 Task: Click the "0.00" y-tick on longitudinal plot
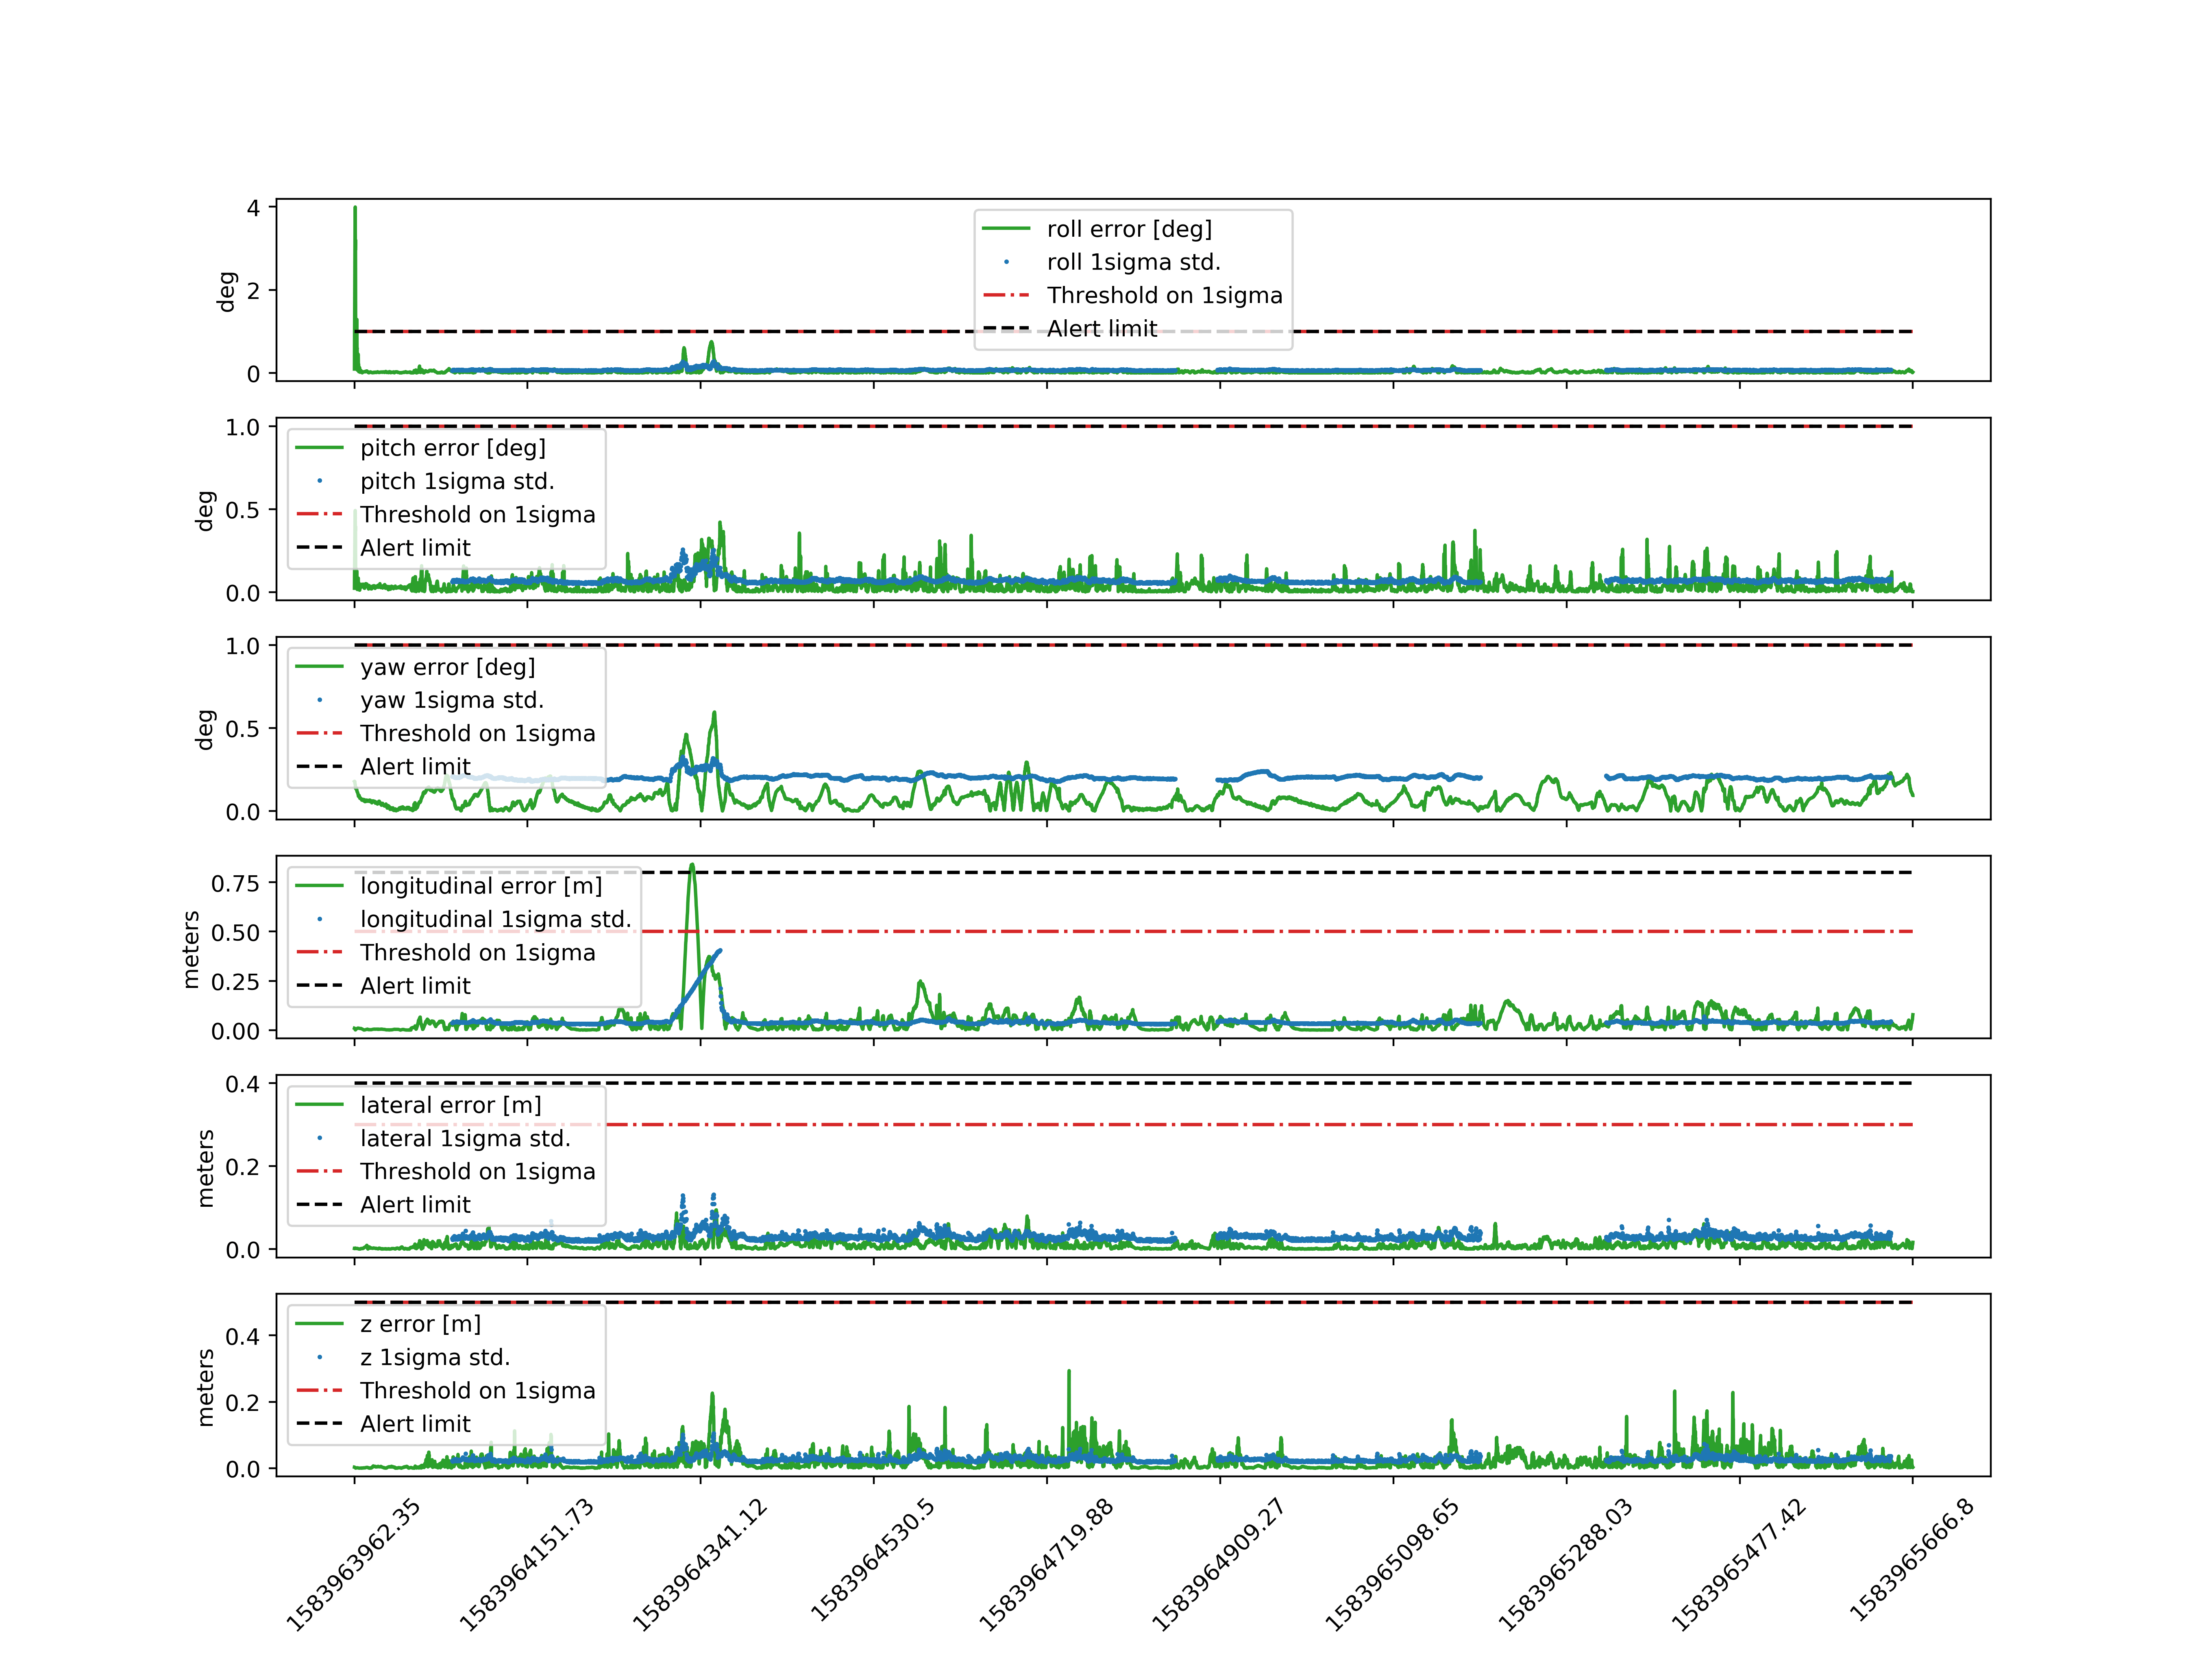click(235, 1031)
